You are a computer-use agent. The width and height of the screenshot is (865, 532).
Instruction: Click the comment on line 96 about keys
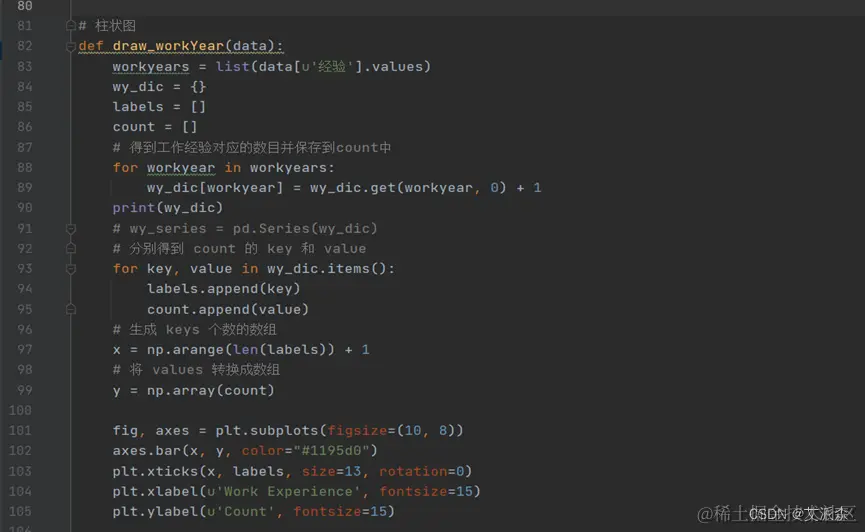pos(194,329)
